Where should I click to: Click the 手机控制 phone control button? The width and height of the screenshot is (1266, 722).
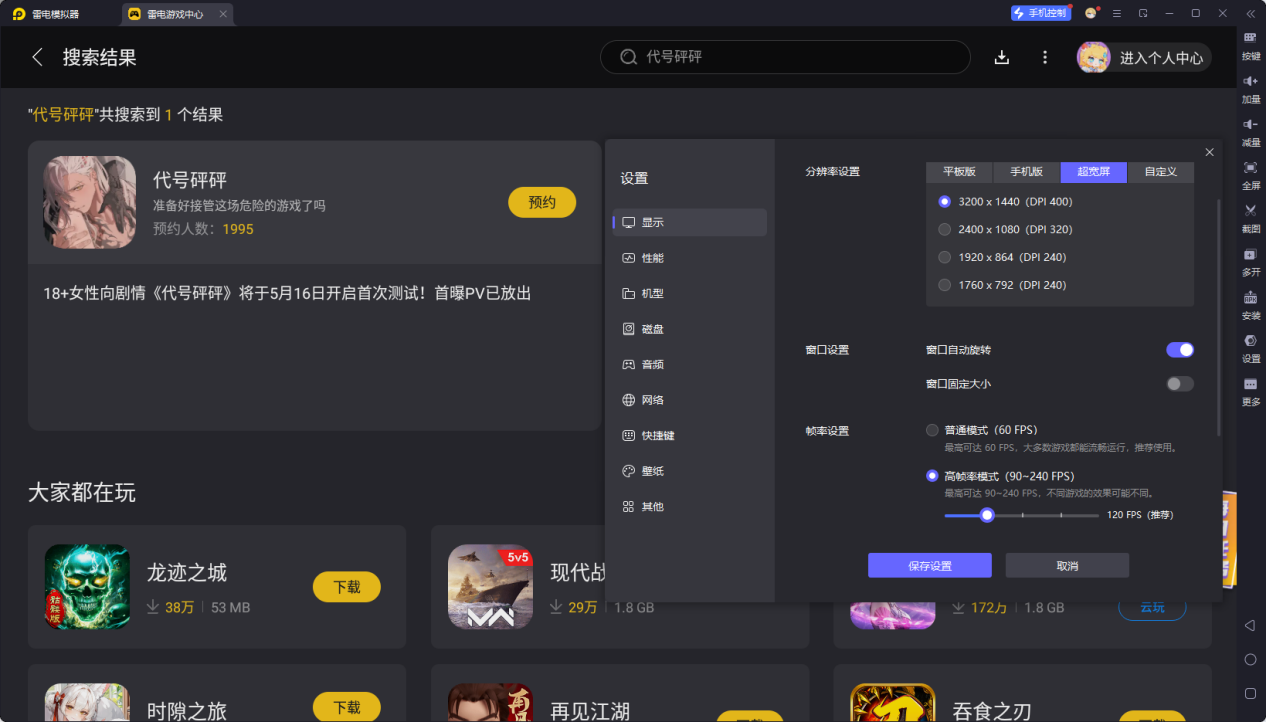point(1040,13)
